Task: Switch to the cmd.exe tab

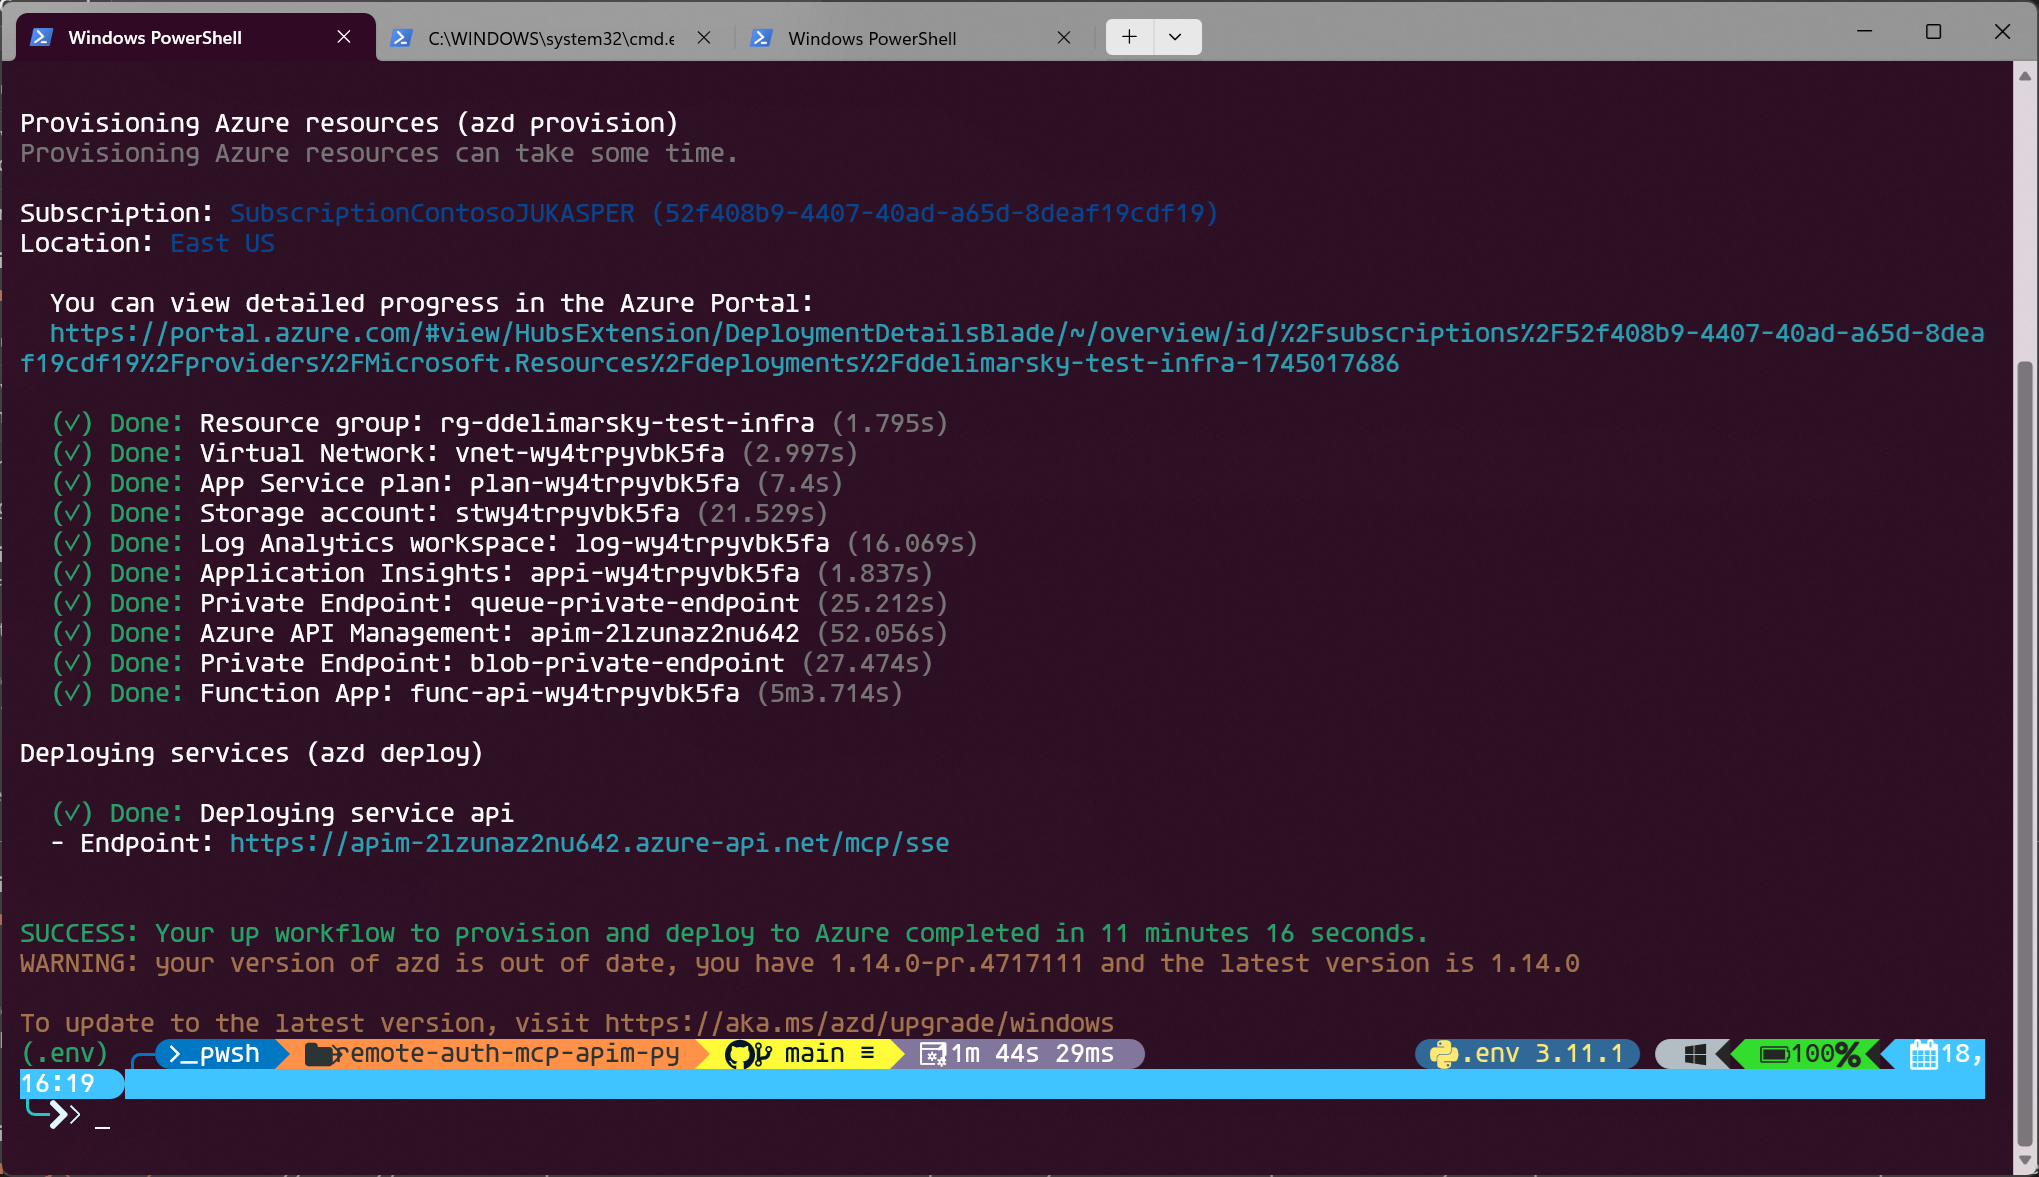Action: coord(540,38)
